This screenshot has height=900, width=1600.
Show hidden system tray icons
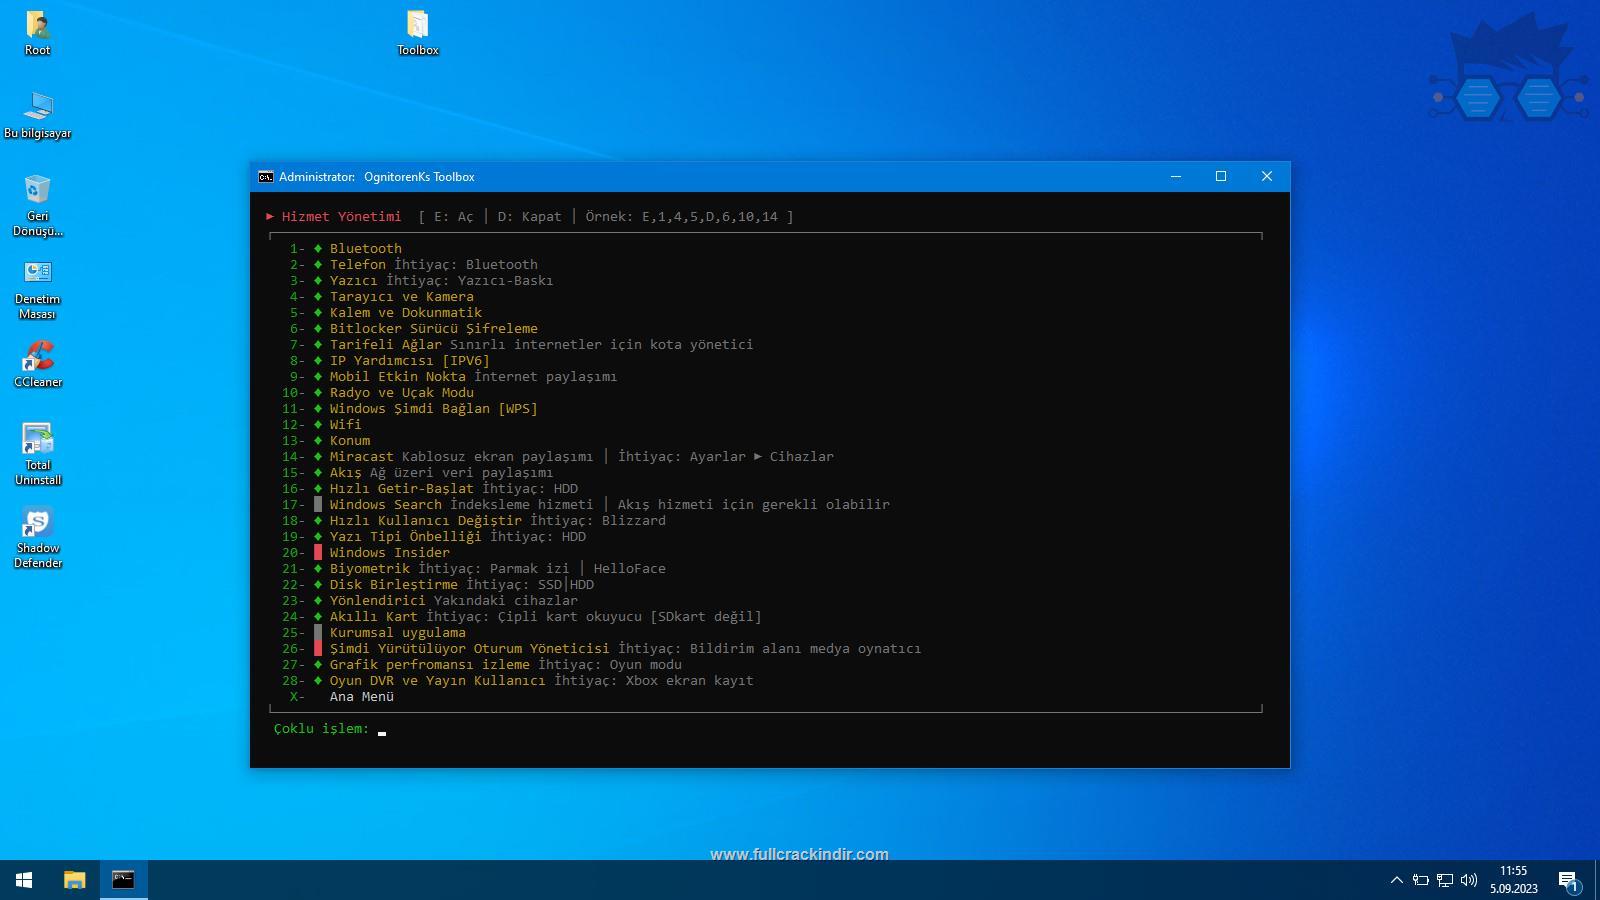[1396, 880]
